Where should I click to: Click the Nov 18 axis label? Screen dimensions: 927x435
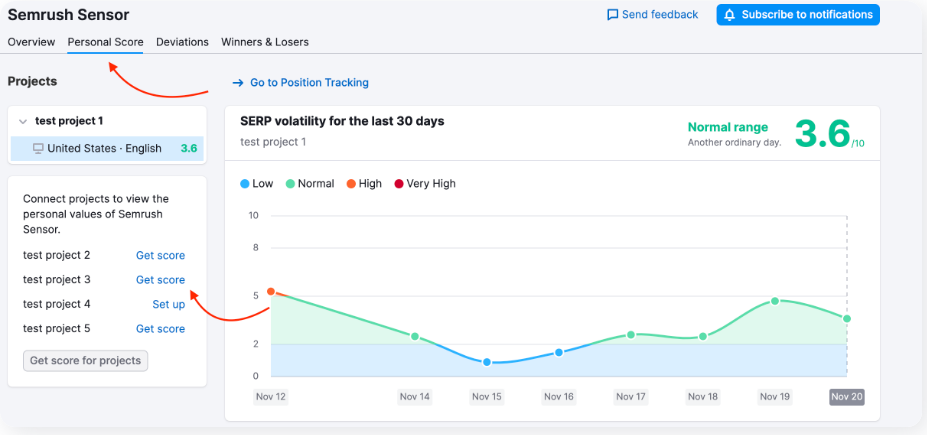tap(703, 397)
